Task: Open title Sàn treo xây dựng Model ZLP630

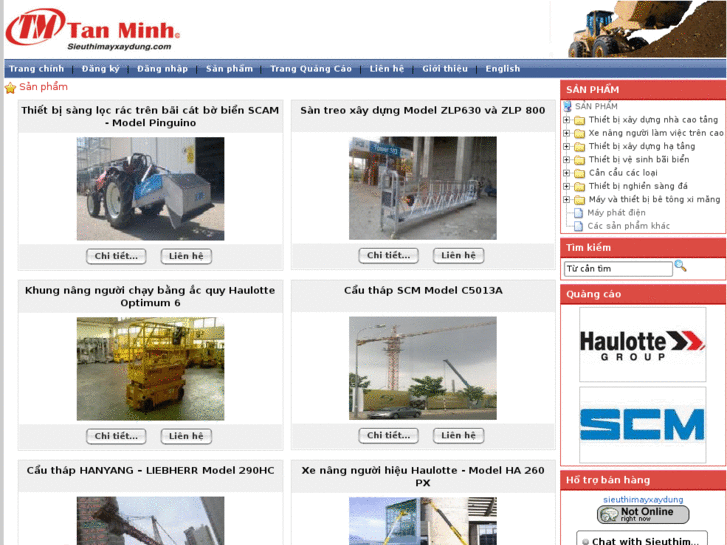Action: point(422,110)
